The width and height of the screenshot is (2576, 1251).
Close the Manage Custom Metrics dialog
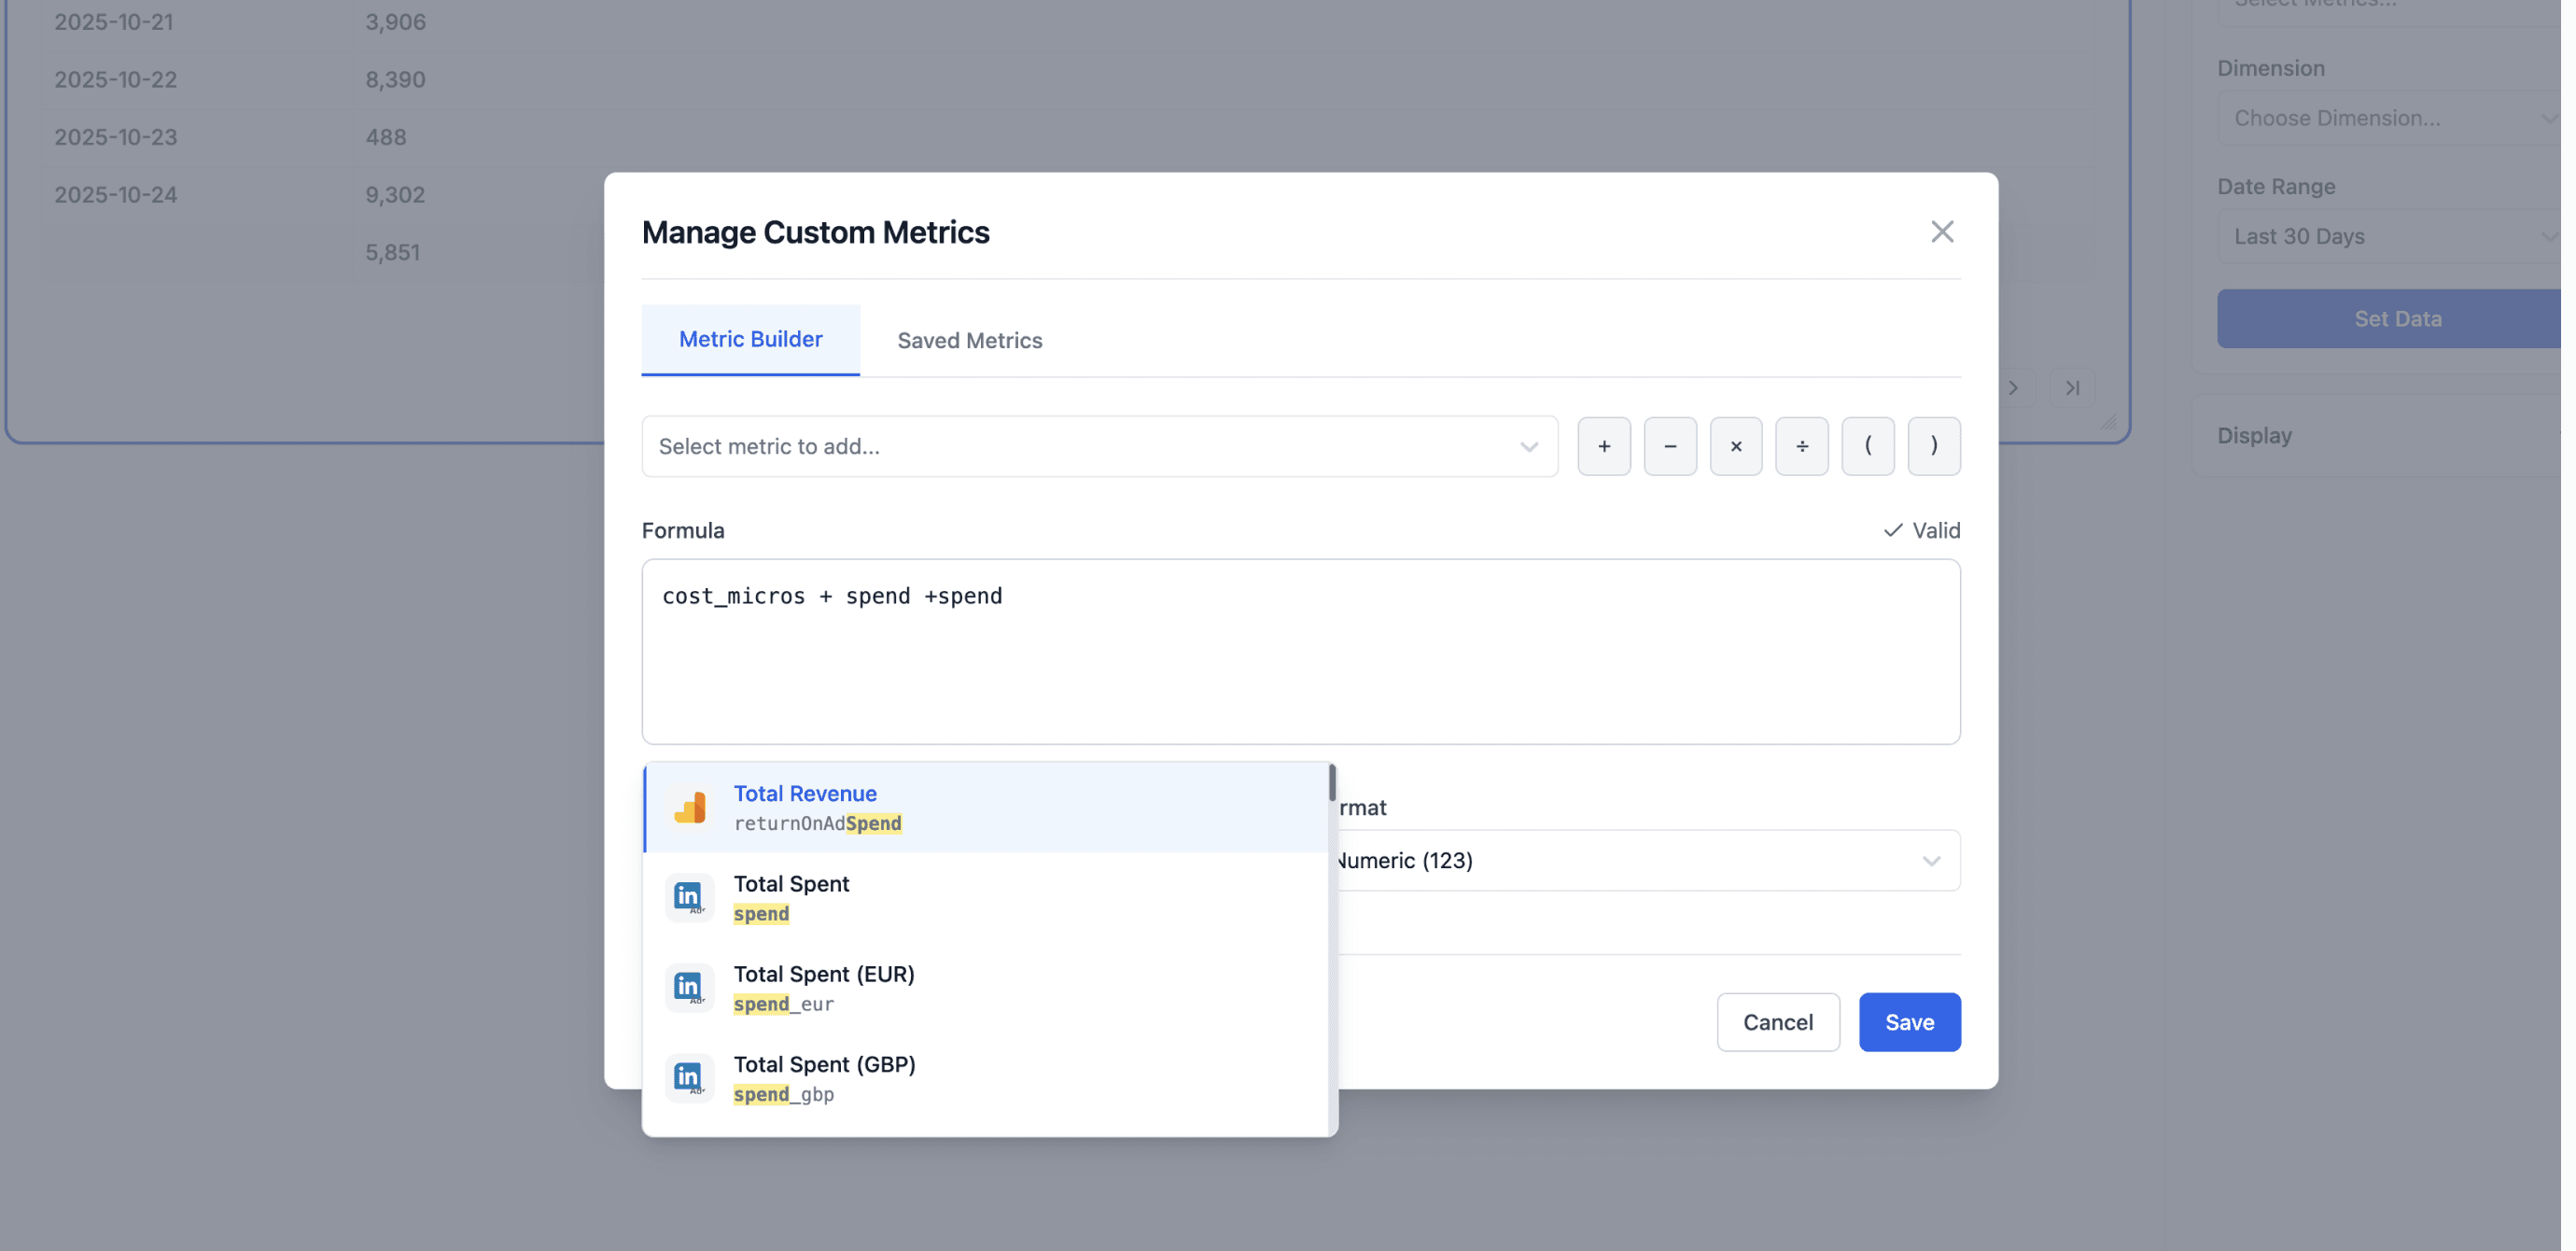point(1941,231)
